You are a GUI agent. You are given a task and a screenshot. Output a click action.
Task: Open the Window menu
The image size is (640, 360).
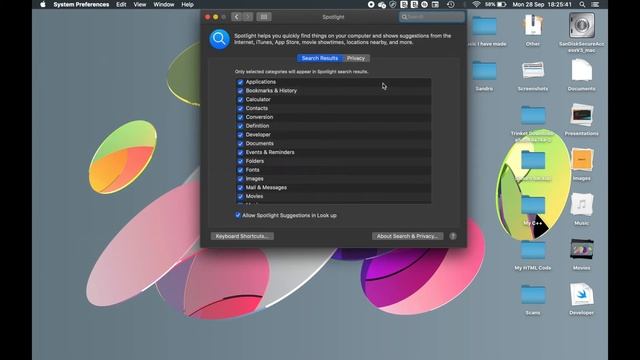[164, 4]
